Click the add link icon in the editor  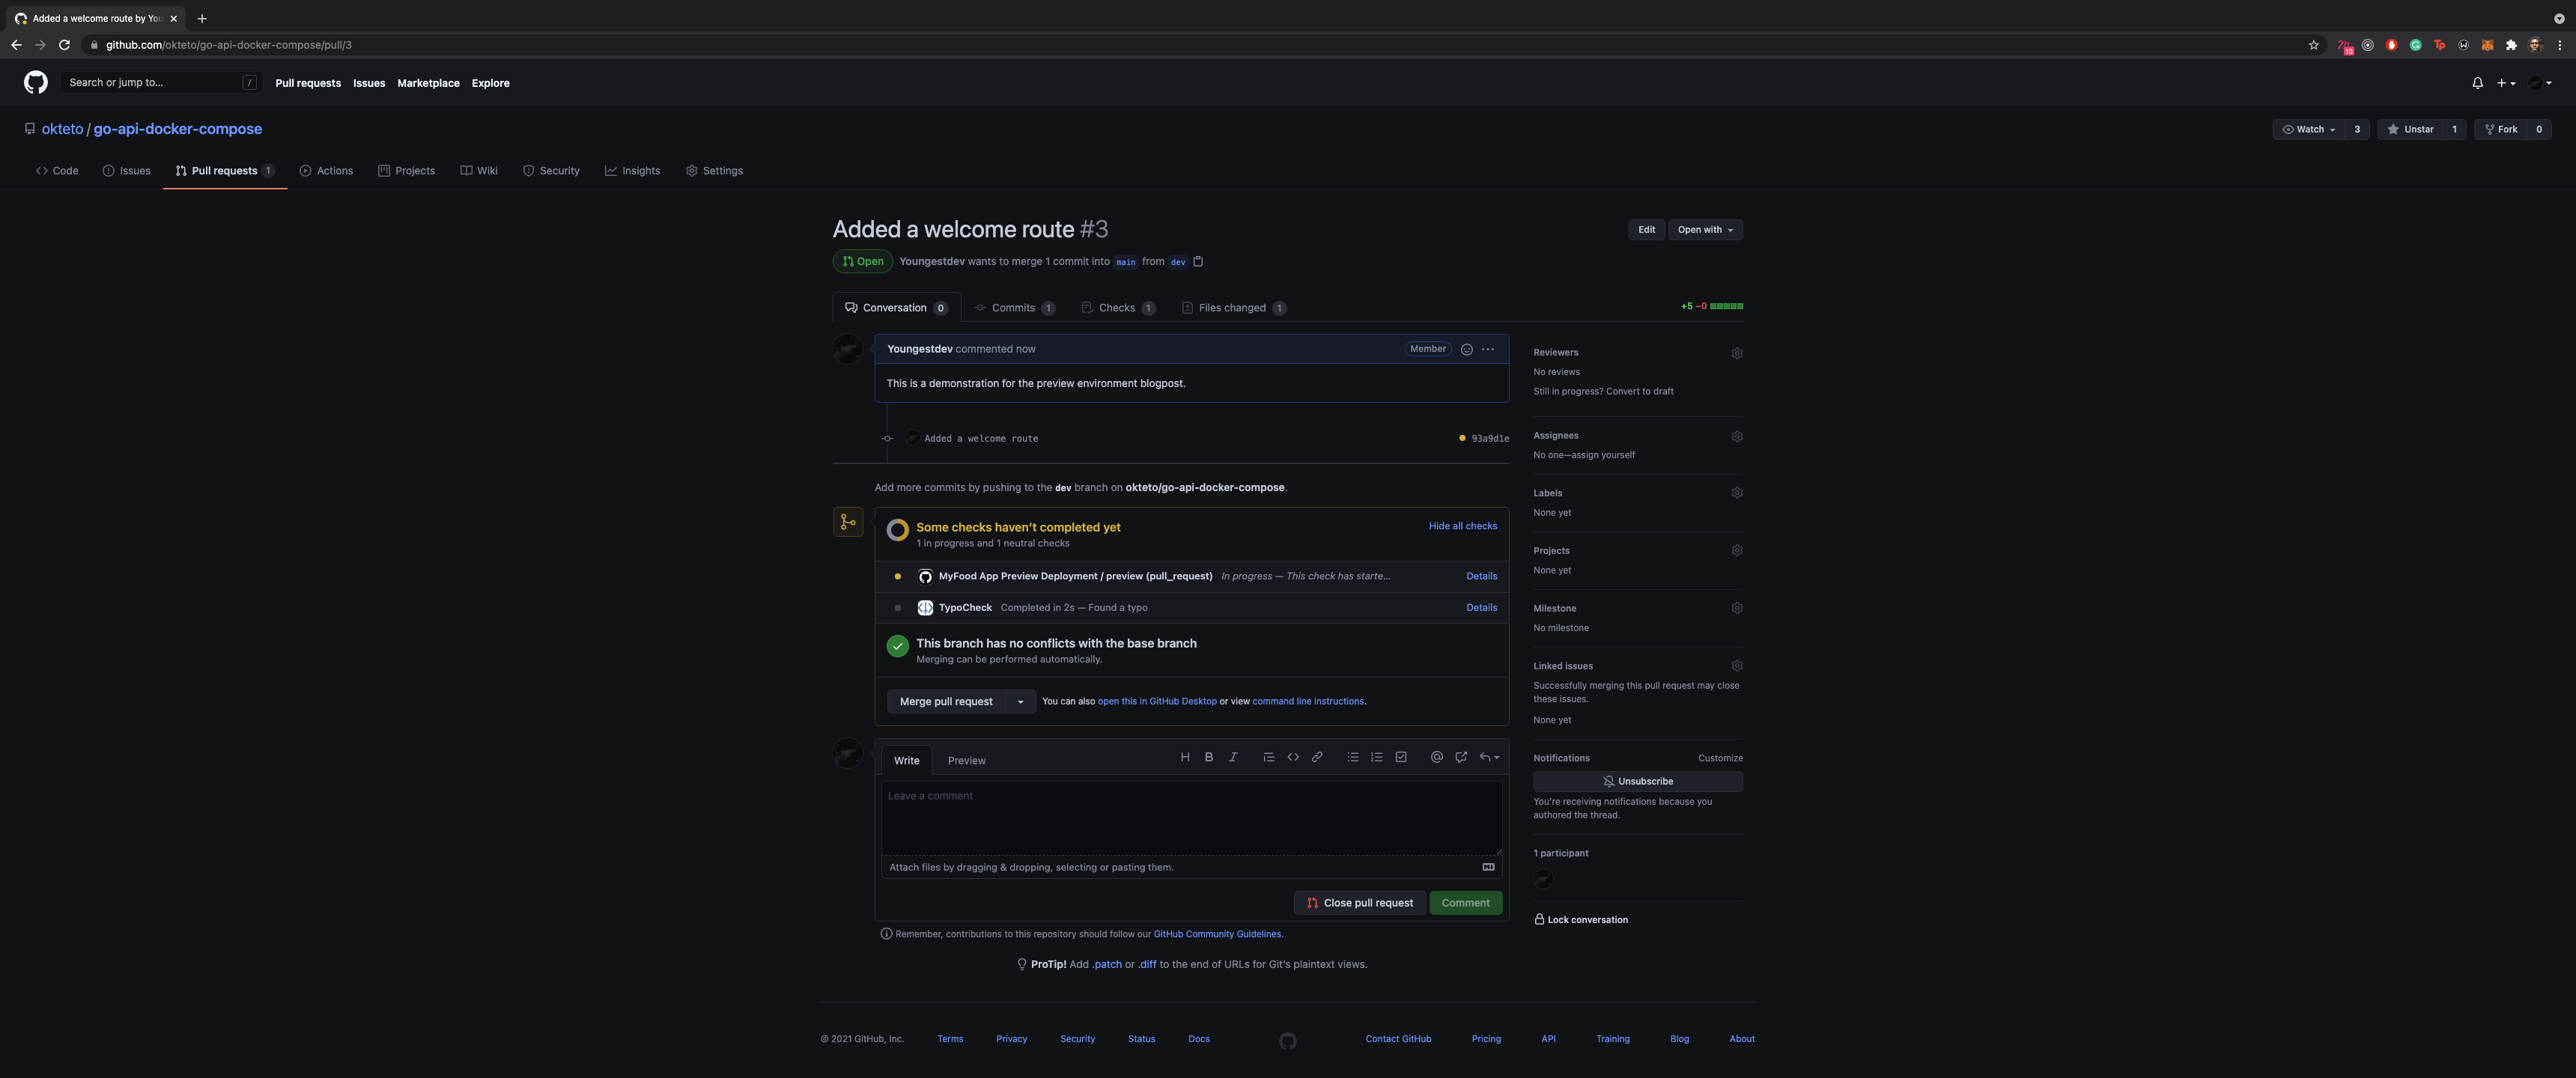tap(1317, 757)
